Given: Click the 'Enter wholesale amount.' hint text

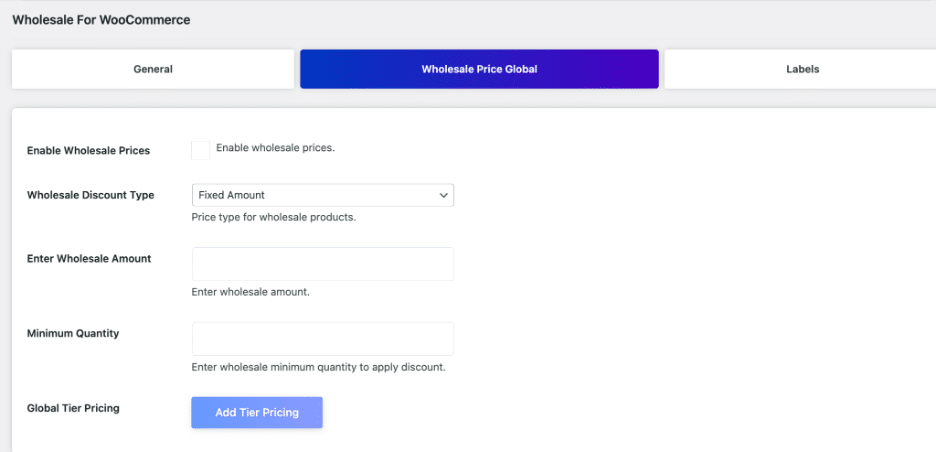Looking at the screenshot, I should click(251, 293).
